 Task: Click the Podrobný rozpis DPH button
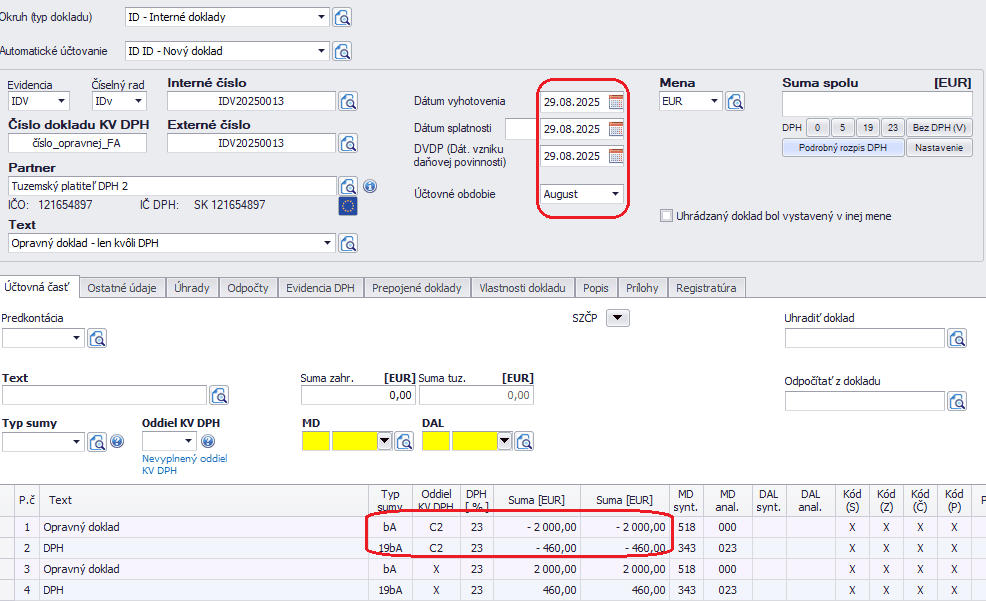tap(843, 148)
